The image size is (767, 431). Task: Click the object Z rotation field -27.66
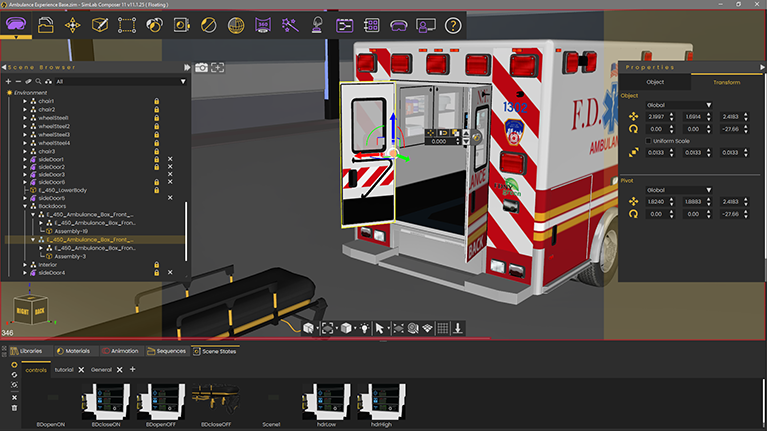[730, 129]
